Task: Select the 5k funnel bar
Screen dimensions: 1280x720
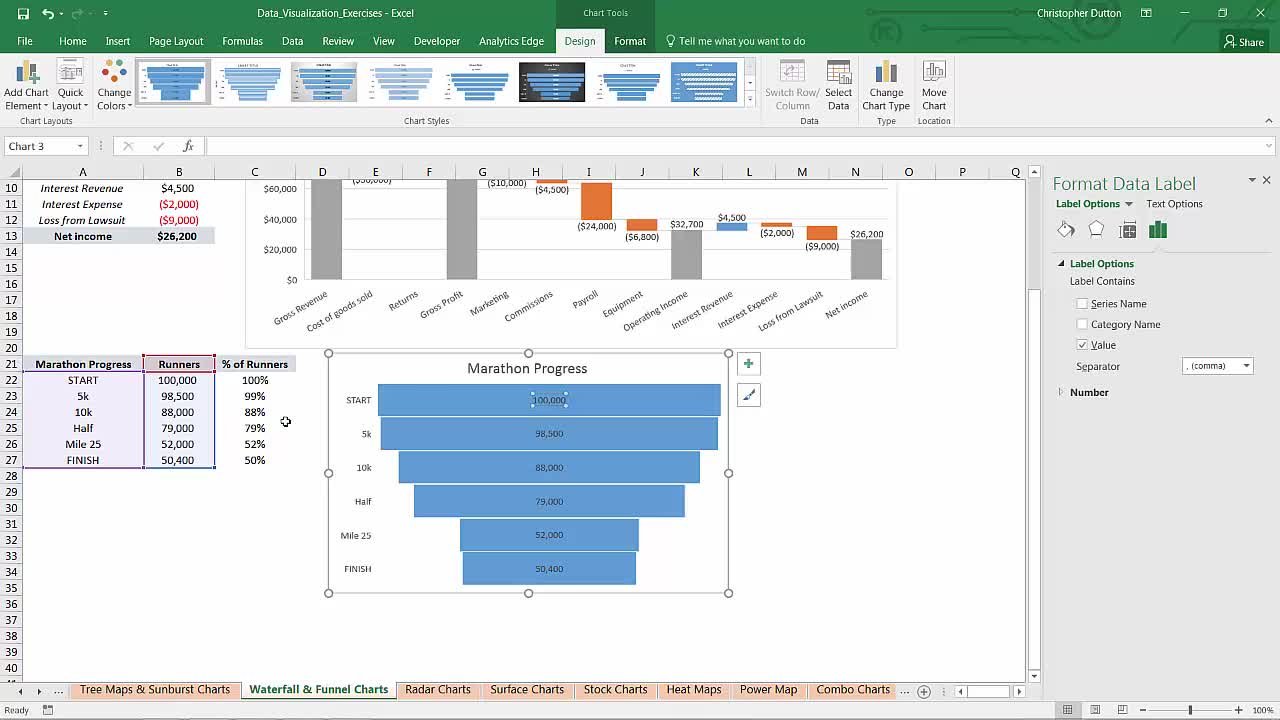Action: click(549, 433)
